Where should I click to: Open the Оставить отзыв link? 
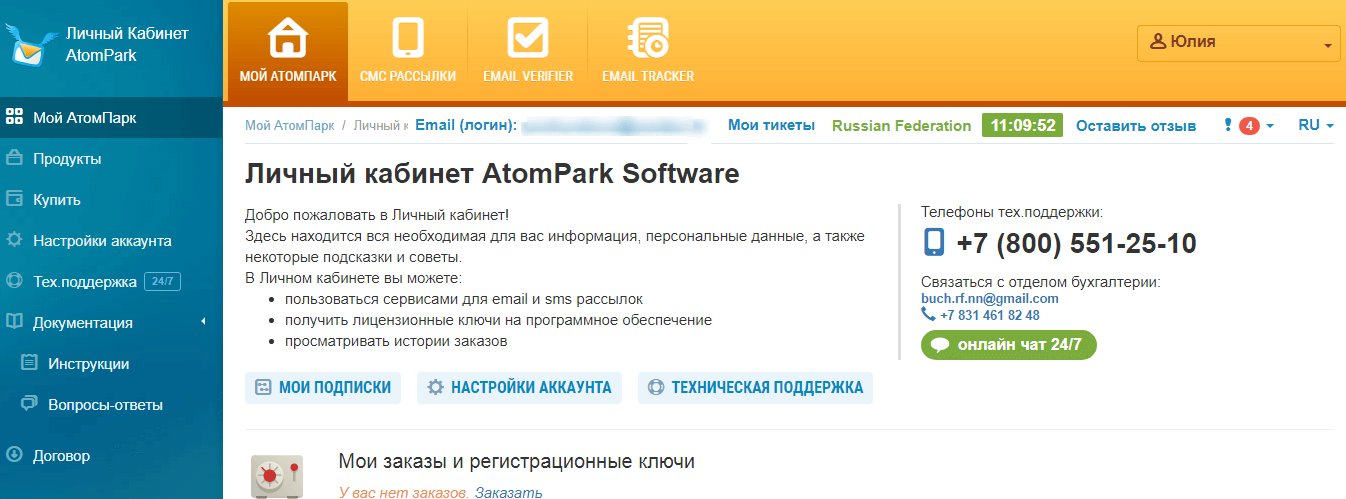point(1136,126)
